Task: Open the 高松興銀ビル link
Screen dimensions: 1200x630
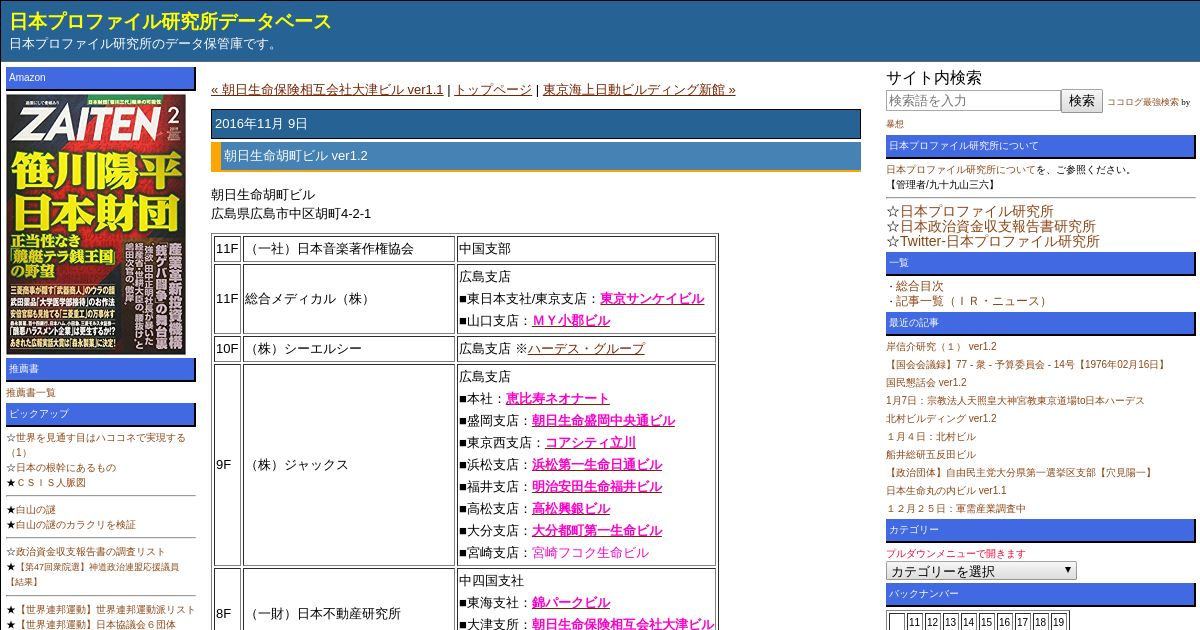Action: (571, 508)
